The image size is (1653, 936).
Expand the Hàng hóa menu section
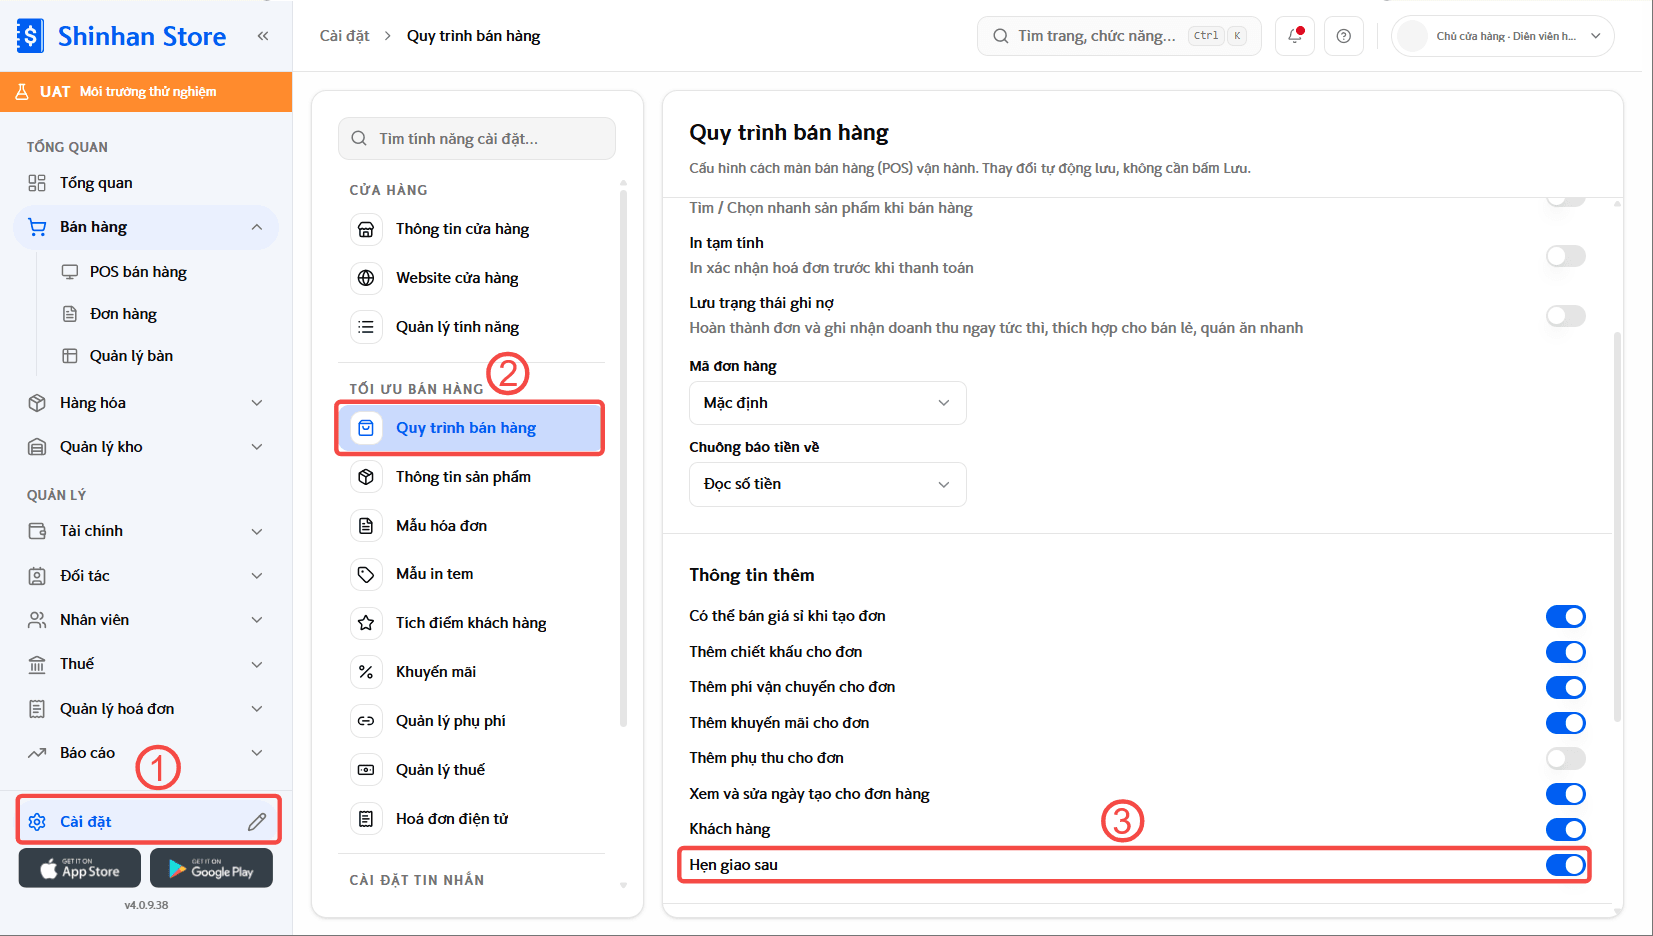(x=146, y=403)
